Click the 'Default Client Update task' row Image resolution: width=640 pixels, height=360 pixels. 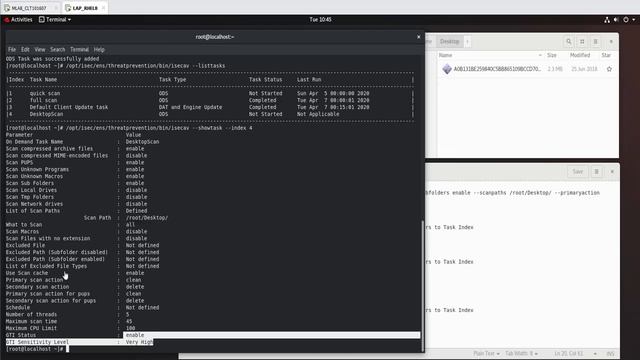[210, 107]
